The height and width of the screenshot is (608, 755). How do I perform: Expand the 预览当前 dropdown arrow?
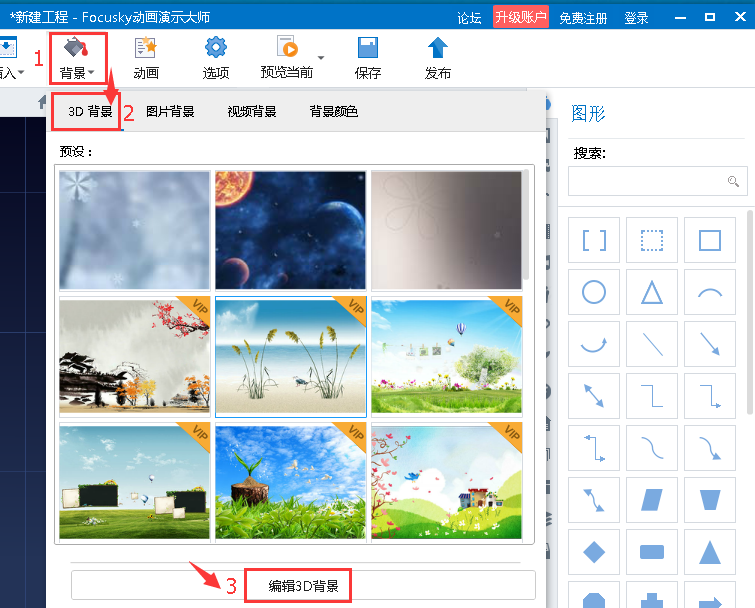[x=322, y=58]
